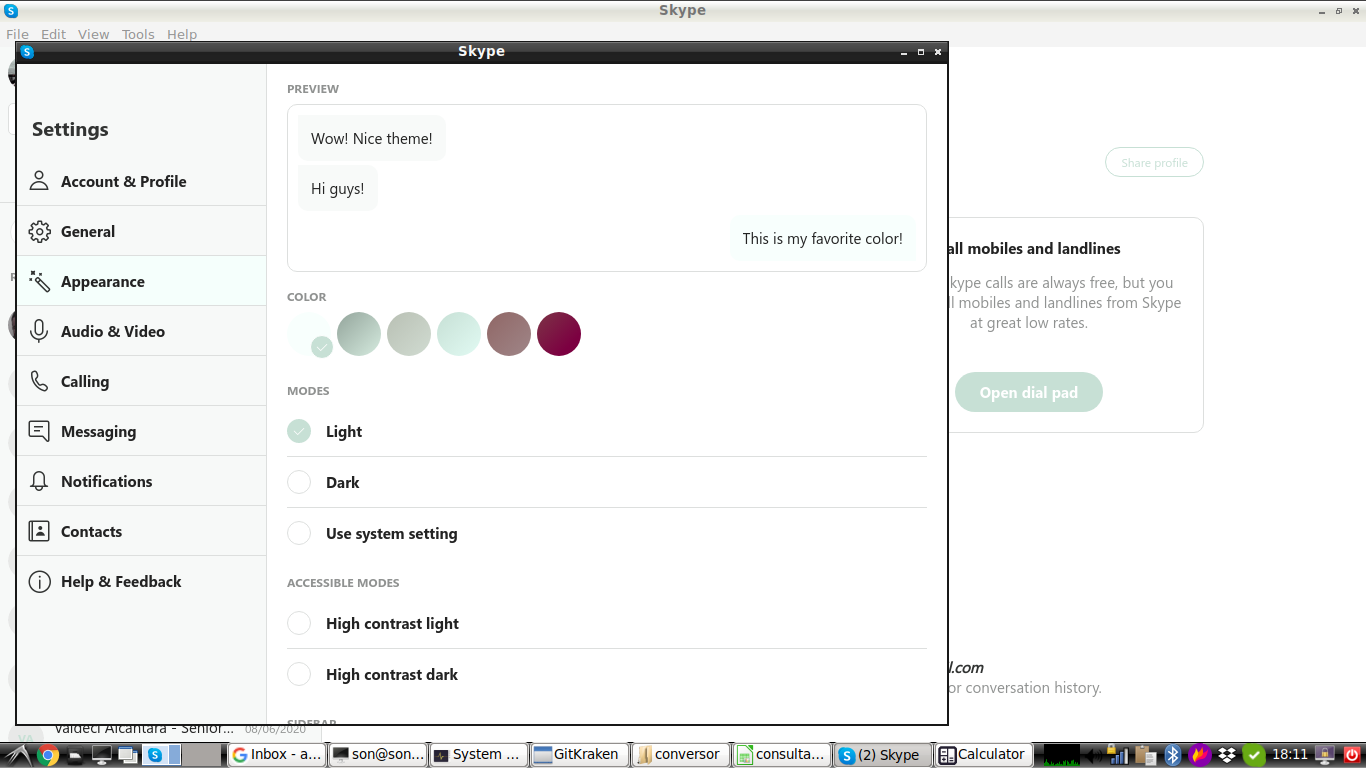Click the window switcher icon in taskbar
1366x768 pixels.
(x=128, y=756)
